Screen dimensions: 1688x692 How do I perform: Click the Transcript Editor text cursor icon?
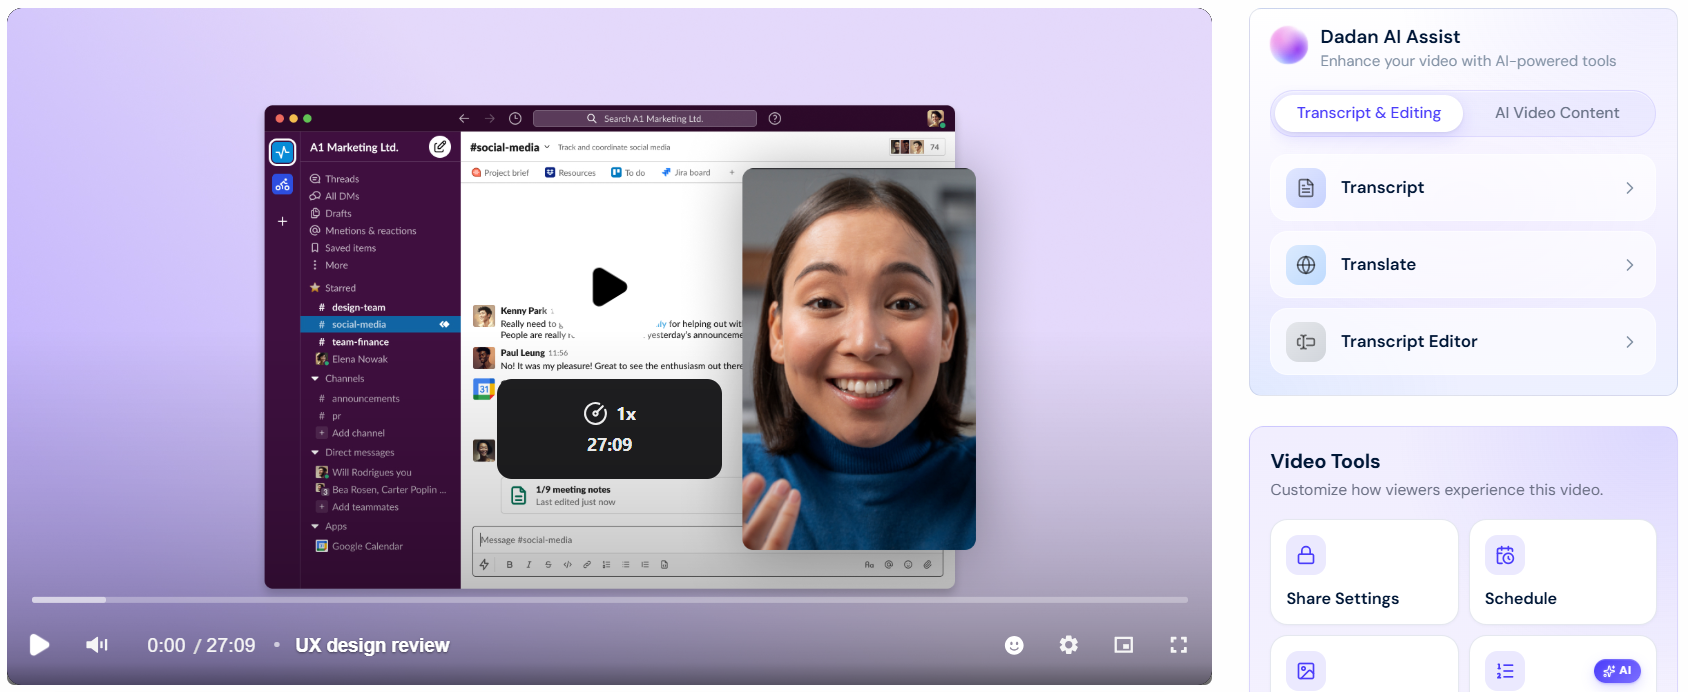click(x=1306, y=342)
